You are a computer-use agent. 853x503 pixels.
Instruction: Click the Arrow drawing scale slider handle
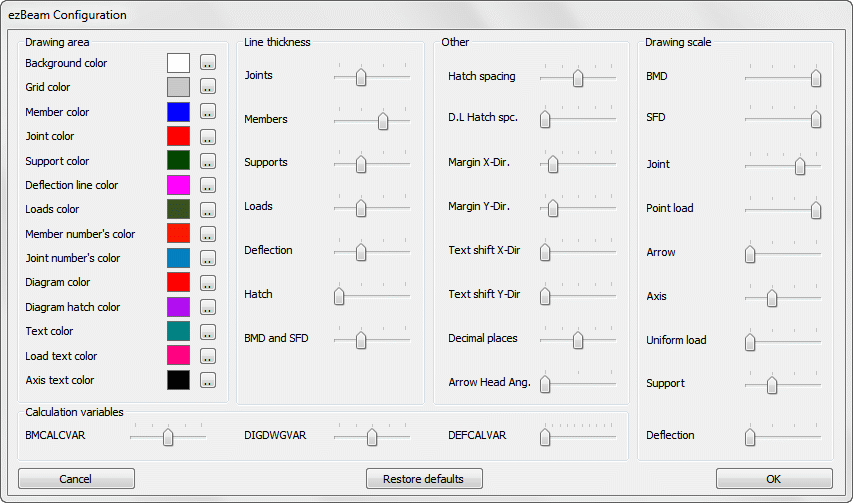(750, 254)
